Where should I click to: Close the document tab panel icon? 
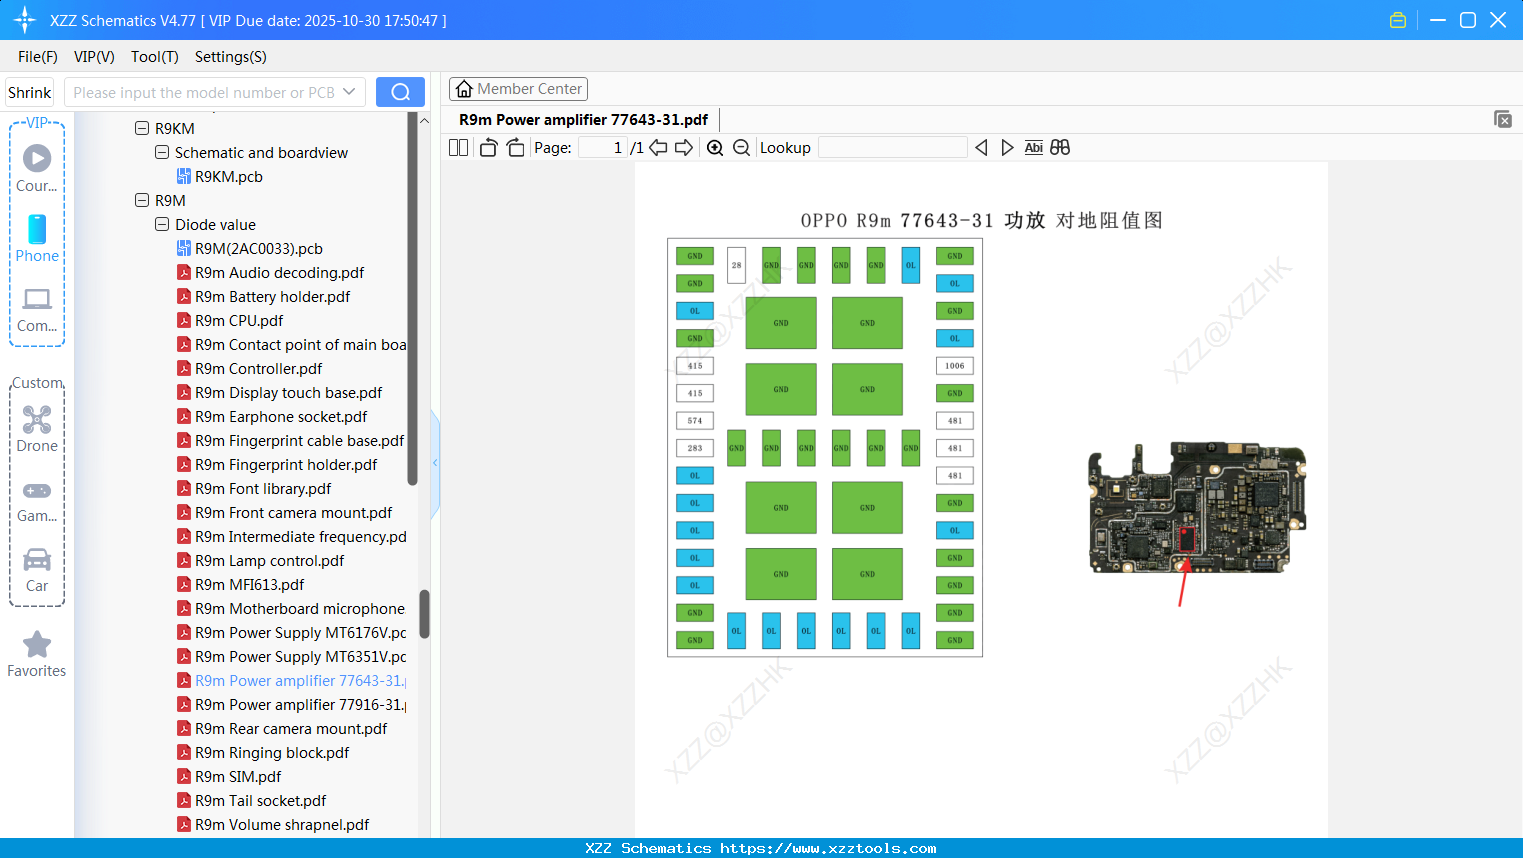click(1503, 119)
